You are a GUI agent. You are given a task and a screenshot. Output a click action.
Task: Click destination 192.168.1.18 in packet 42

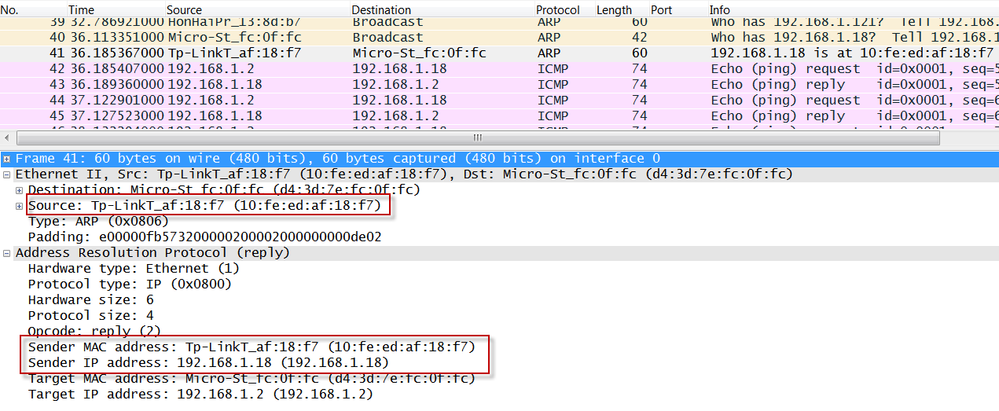pos(399,69)
